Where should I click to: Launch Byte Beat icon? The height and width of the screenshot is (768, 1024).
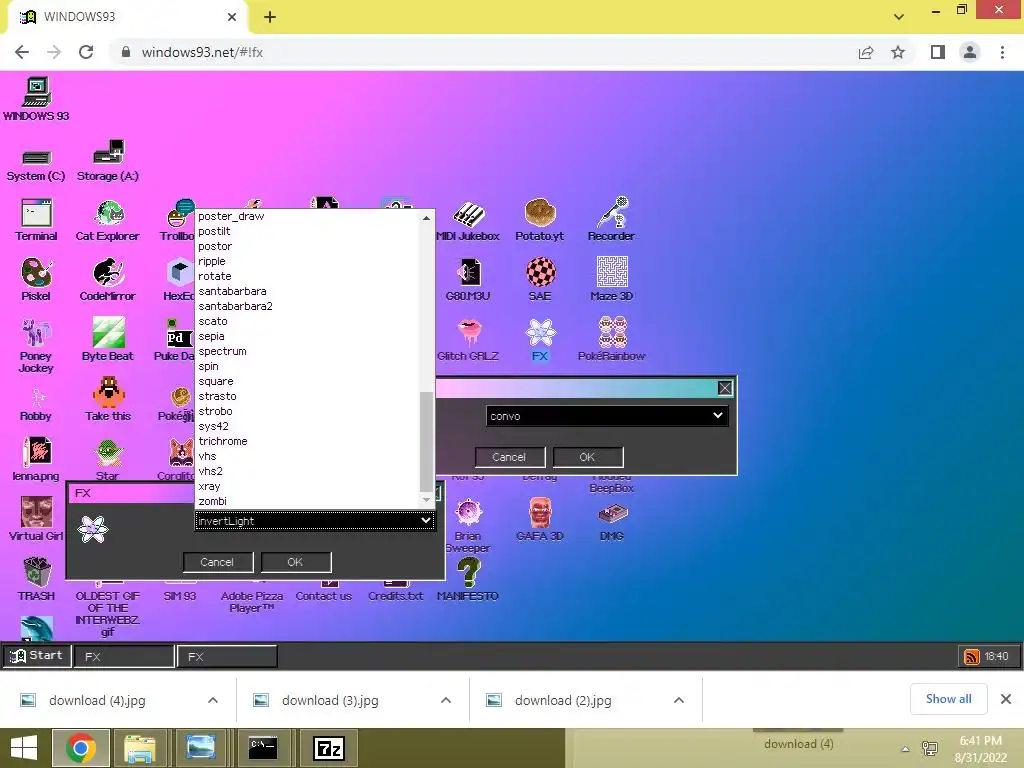click(108, 332)
